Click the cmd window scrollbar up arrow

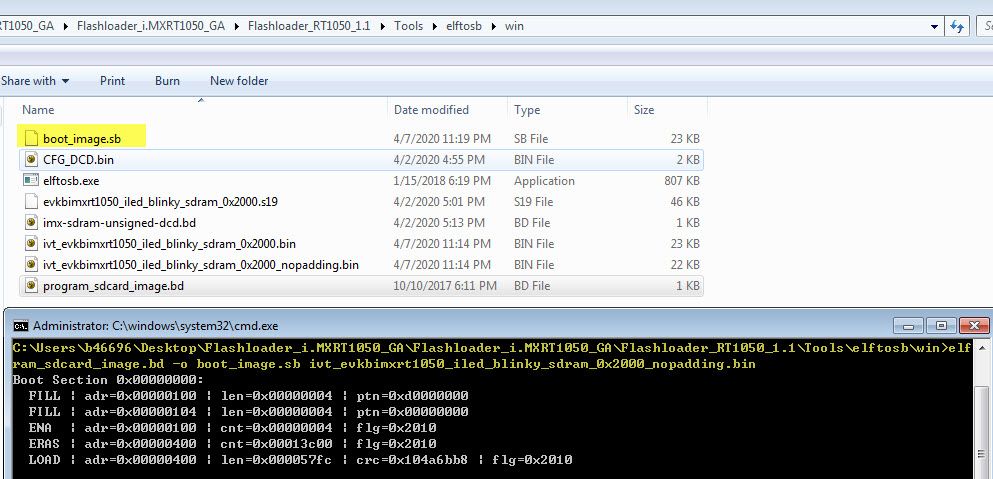982,346
